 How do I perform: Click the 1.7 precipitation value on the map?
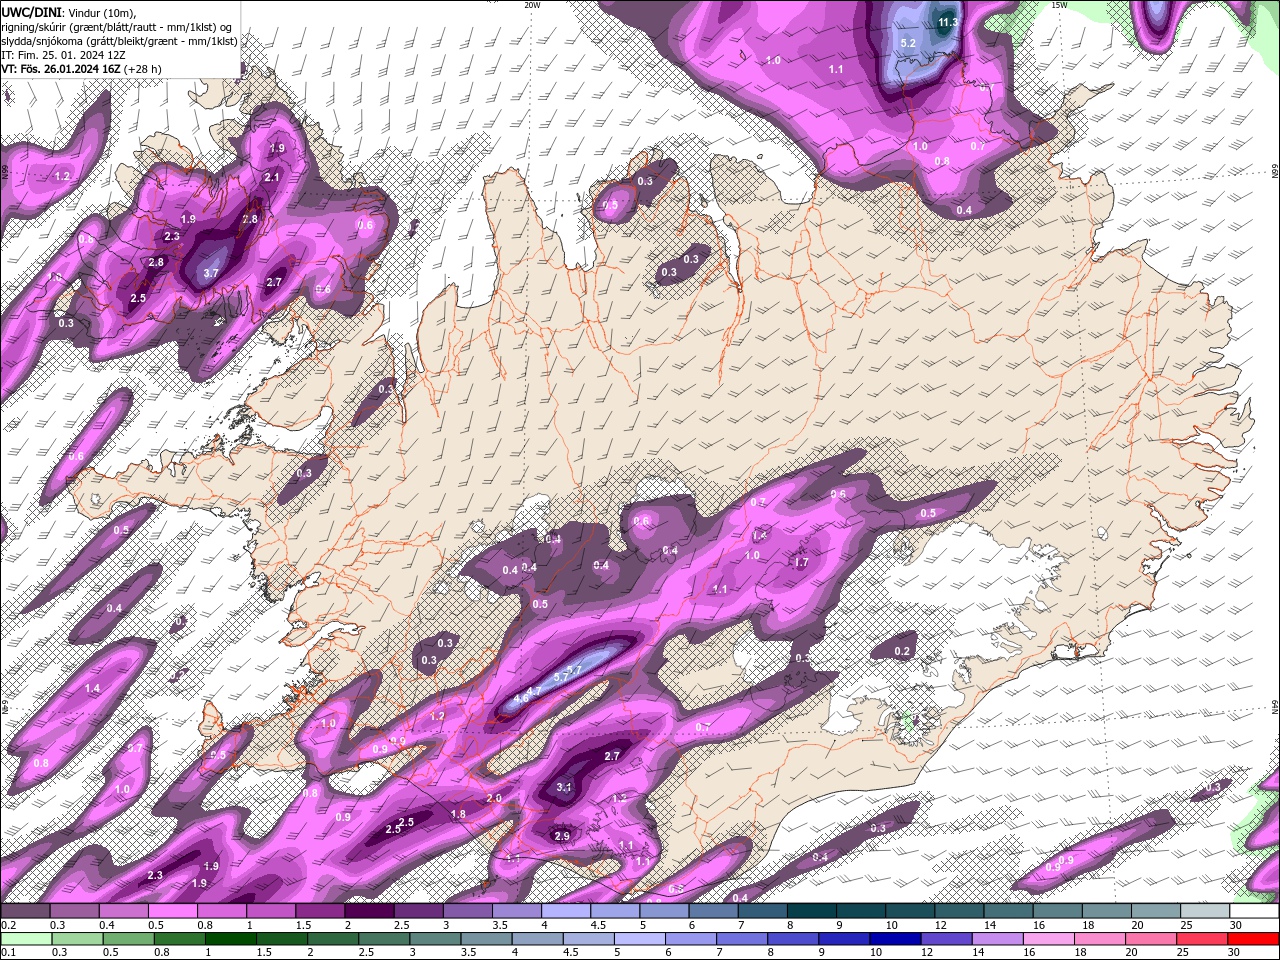pyautogui.click(x=801, y=563)
